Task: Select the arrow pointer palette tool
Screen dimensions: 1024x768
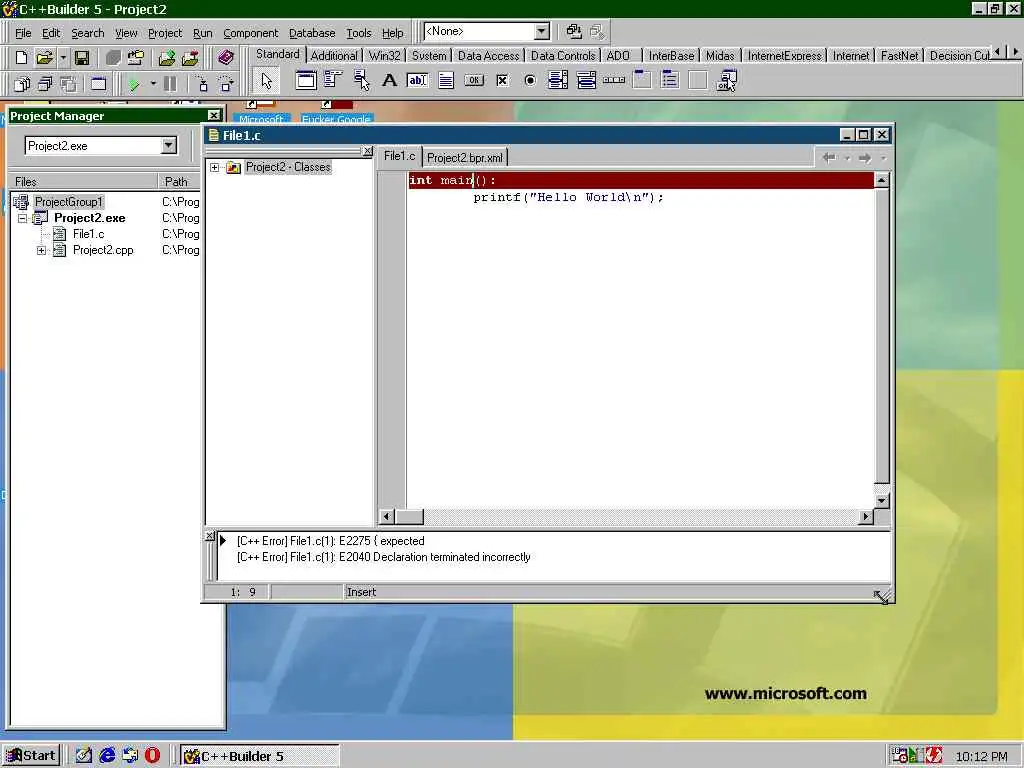Action: tap(266, 81)
